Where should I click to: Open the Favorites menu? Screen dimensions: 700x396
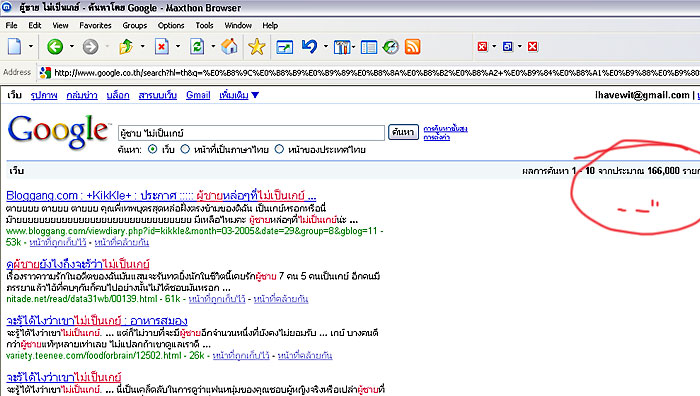(95, 25)
